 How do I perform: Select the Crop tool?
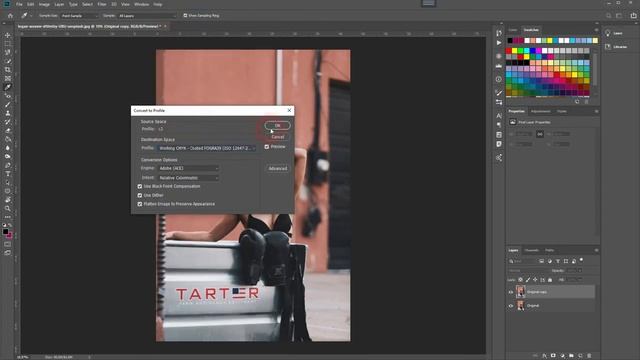point(7,70)
